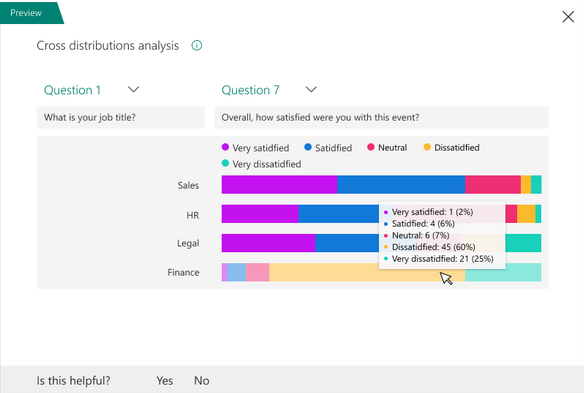The height and width of the screenshot is (393, 584).
Task: Click the teal segment of the Legal bar
Action: pos(523,243)
